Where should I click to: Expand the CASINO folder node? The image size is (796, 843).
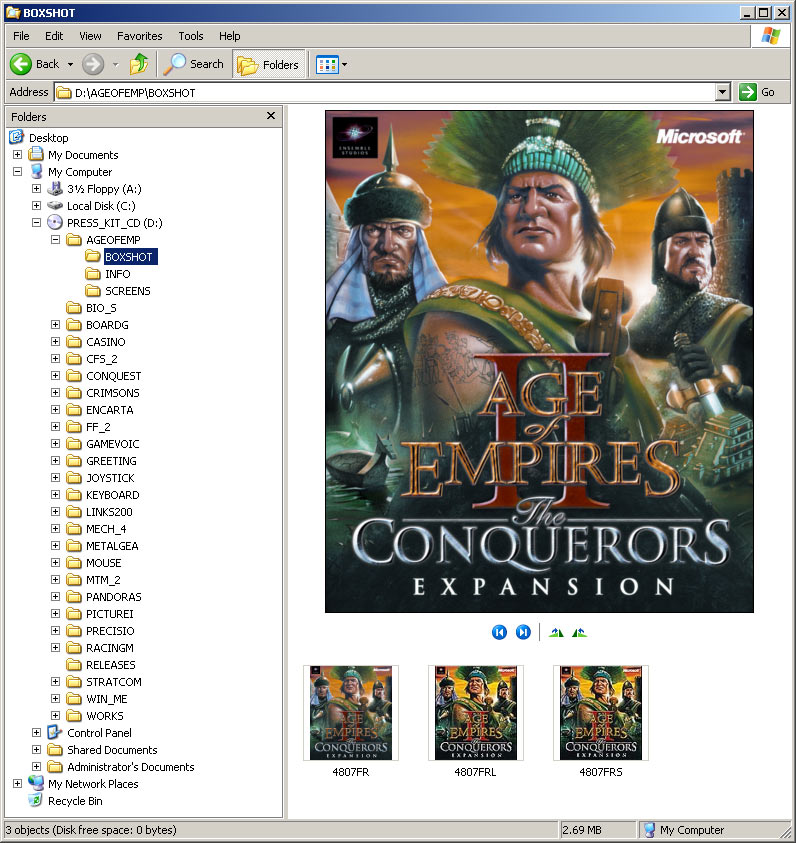click(56, 342)
